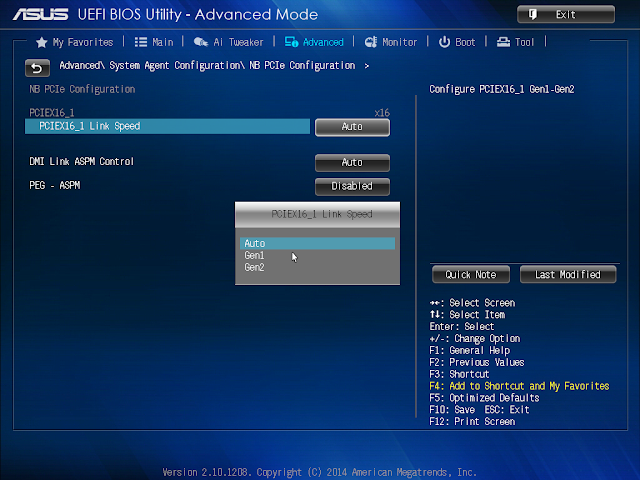Viewport: 640px width, 480px height.
Task: Click the DMI Link ASPM Control label
Action: (82, 162)
